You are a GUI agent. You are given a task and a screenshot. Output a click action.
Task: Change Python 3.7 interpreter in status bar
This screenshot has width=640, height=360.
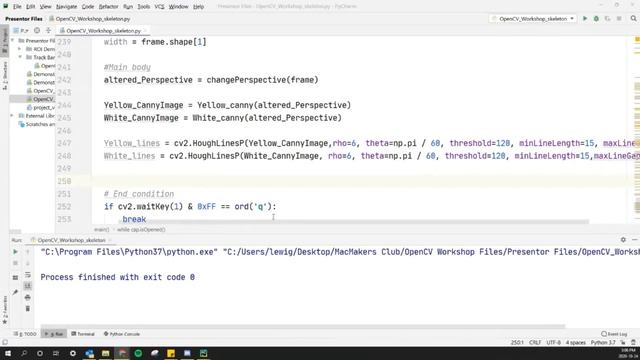click(603, 342)
